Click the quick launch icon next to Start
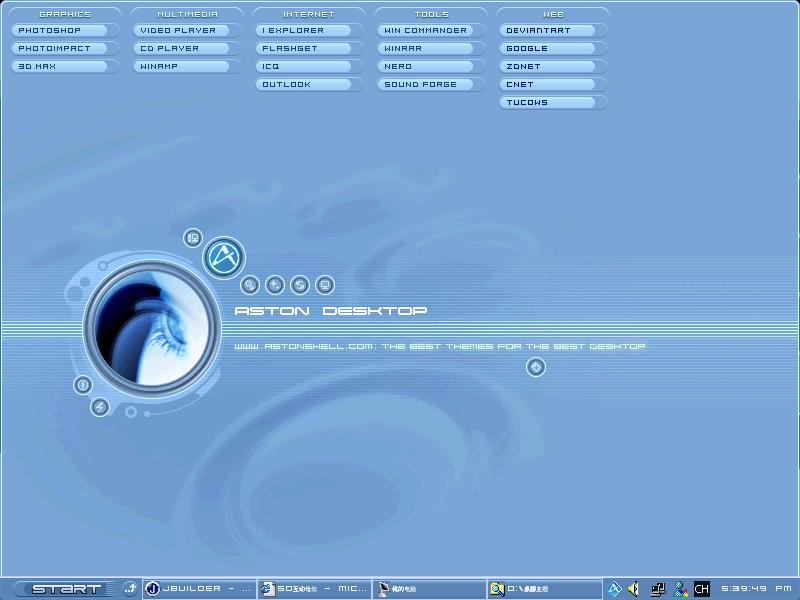The image size is (800, 600). (x=129, y=589)
